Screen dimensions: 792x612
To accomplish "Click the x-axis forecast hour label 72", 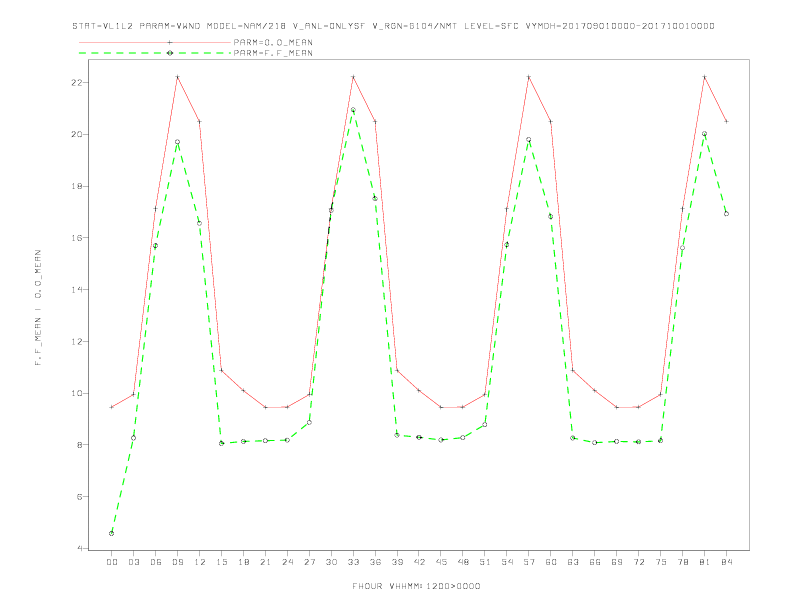I will click(x=639, y=562).
